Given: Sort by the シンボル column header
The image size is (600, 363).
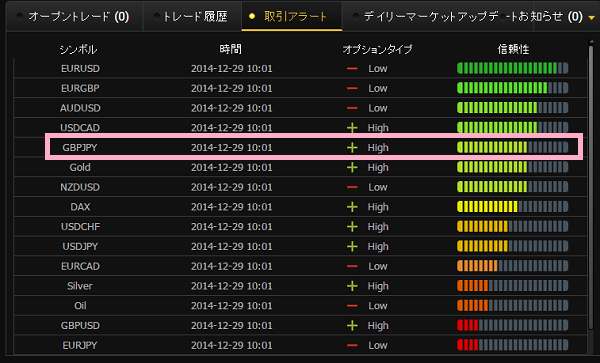Looking at the screenshot, I should click(78, 49).
